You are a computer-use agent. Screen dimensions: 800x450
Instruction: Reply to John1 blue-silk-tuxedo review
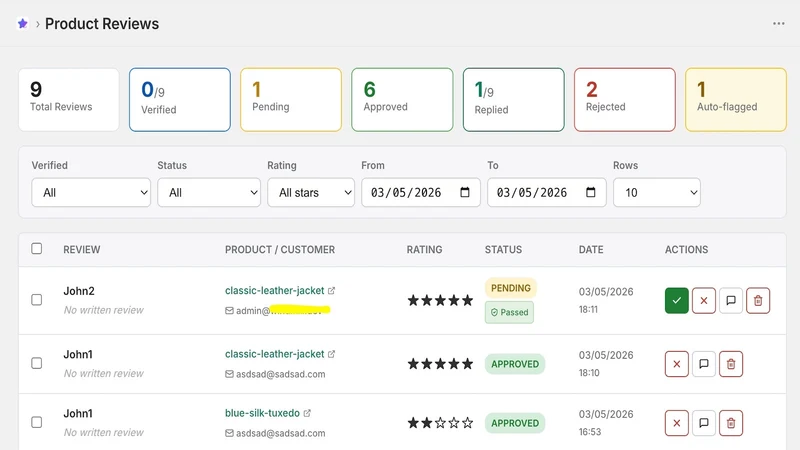pos(704,423)
